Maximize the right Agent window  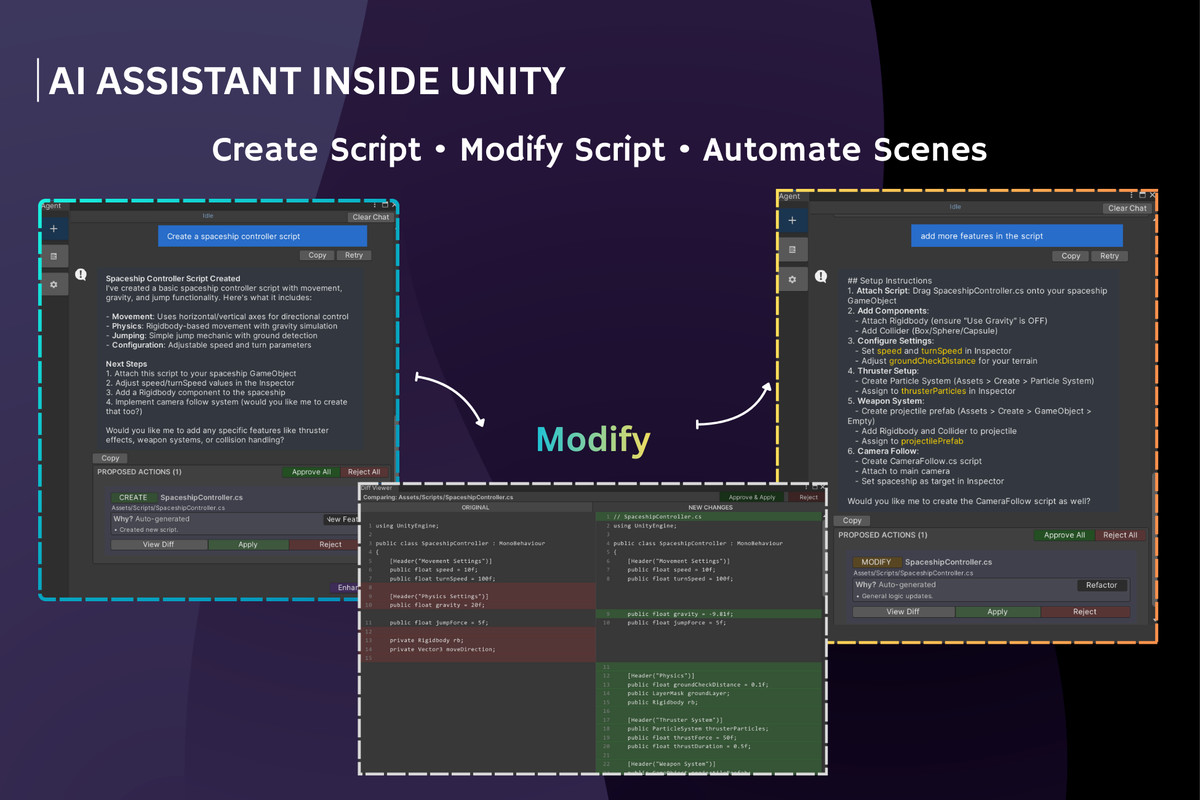(1143, 195)
